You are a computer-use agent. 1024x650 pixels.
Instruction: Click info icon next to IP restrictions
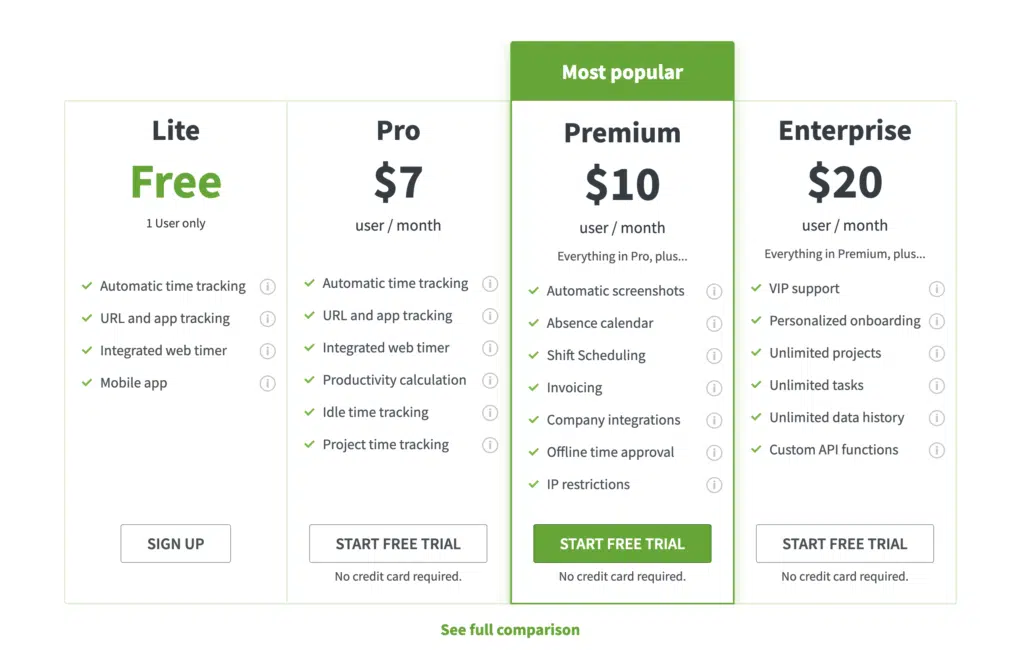[x=714, y=485]
